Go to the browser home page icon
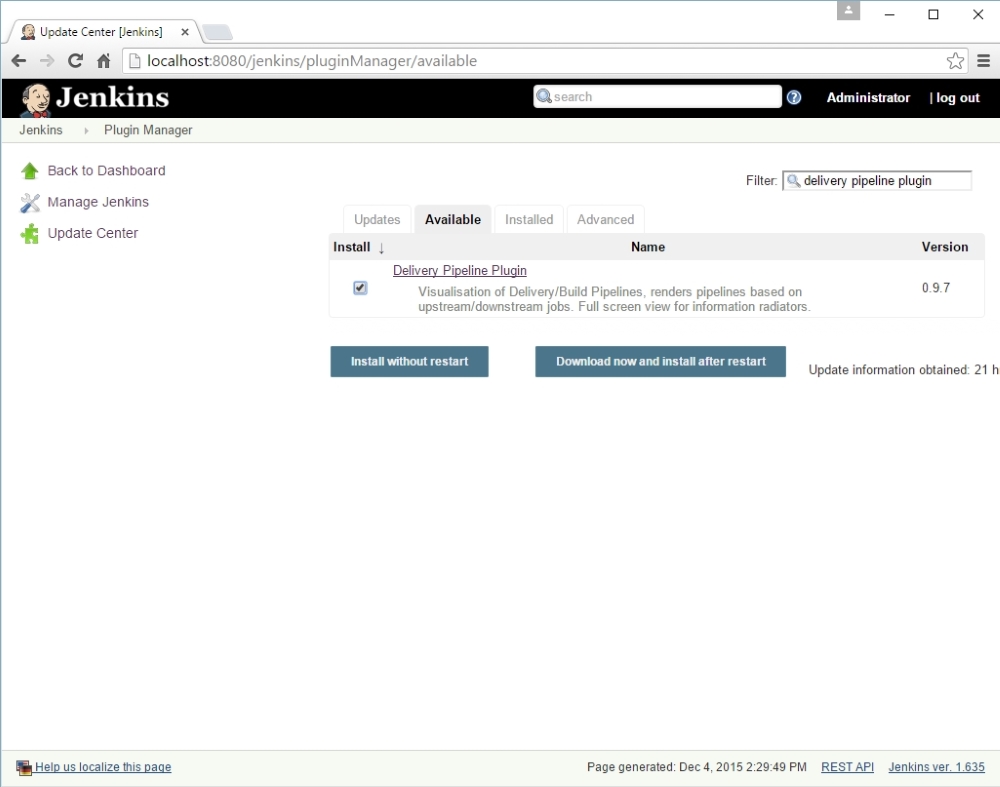Viewport: 1000px width, 787px height. [103, 61]
